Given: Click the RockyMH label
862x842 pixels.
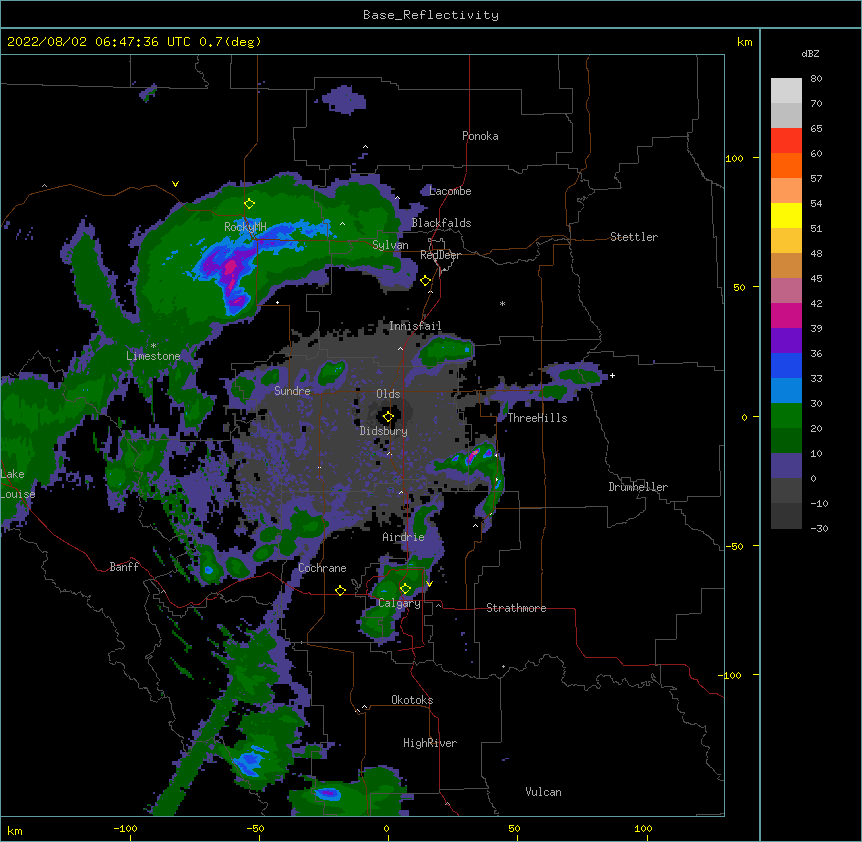Looking at the screenshot, I should pos(245,227).
